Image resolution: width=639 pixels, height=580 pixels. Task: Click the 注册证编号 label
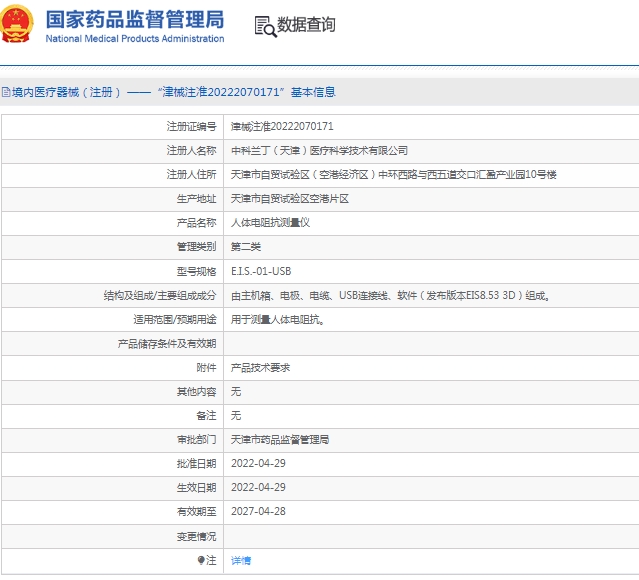[192, 126]
